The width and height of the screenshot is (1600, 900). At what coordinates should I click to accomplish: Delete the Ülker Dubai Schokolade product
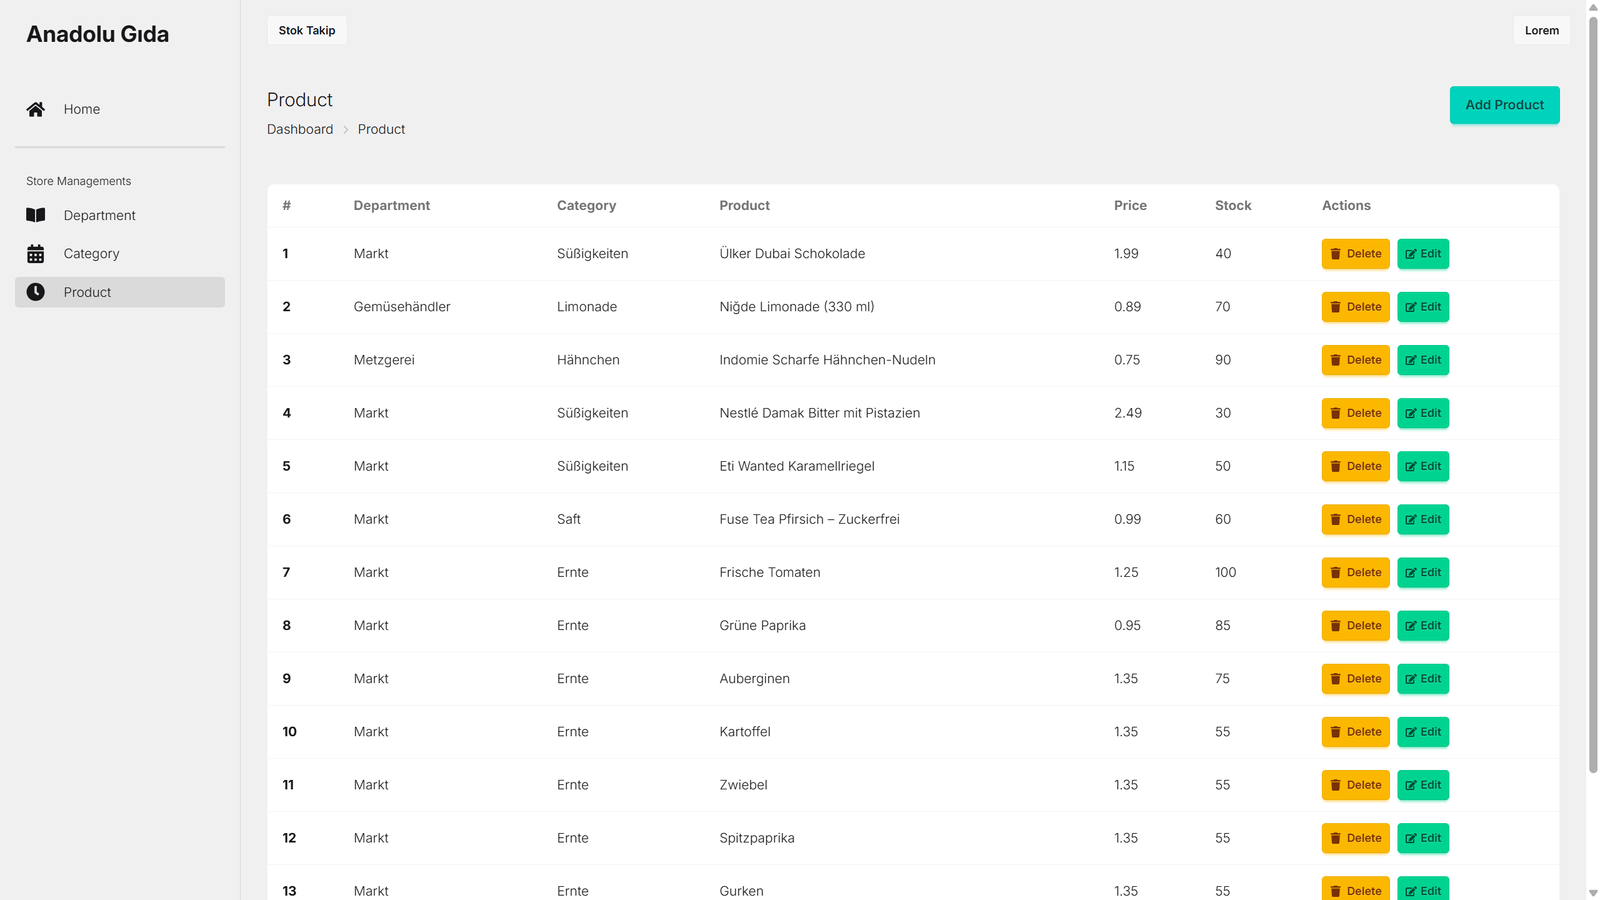click(x=1355, y=254)
